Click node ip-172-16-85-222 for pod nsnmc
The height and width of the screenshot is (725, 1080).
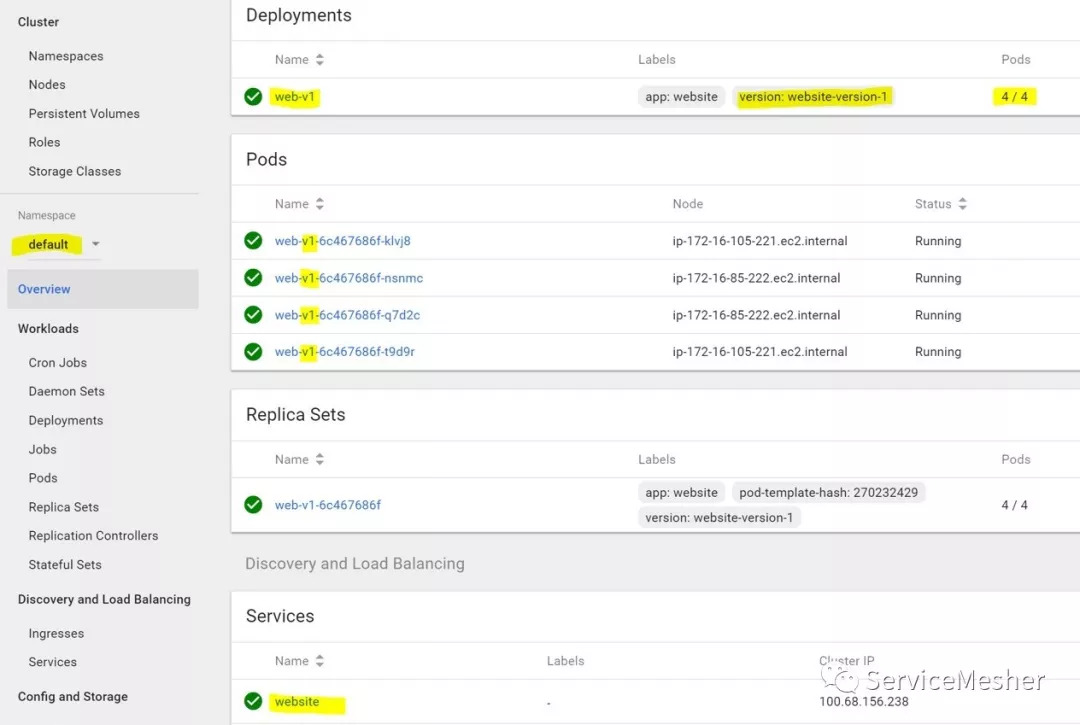pyautogui.click(x=756, y=278)
